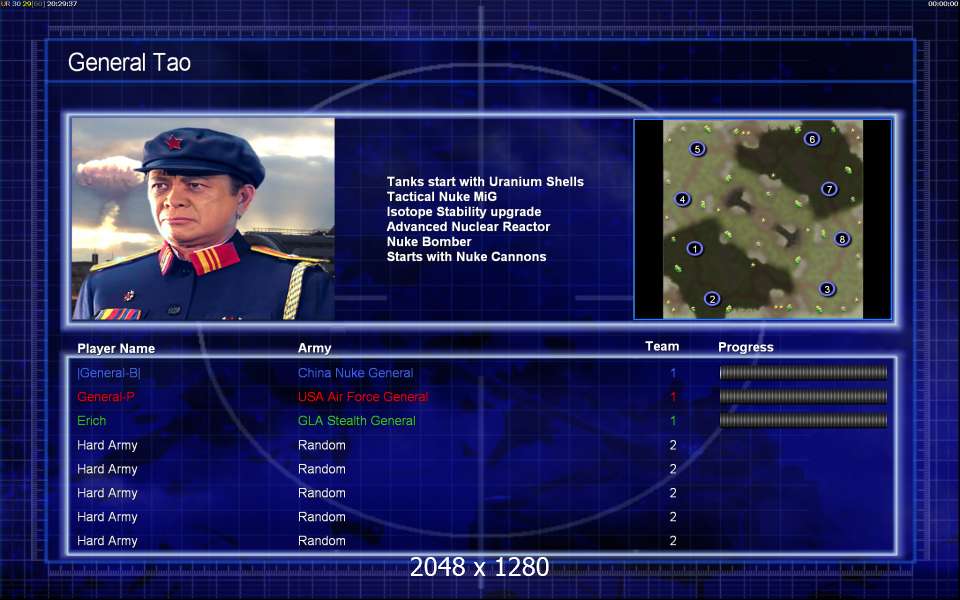Select player |General-B| in the list
The width and height of the screenshot is (960, 600).
click(x=108, y=373)
